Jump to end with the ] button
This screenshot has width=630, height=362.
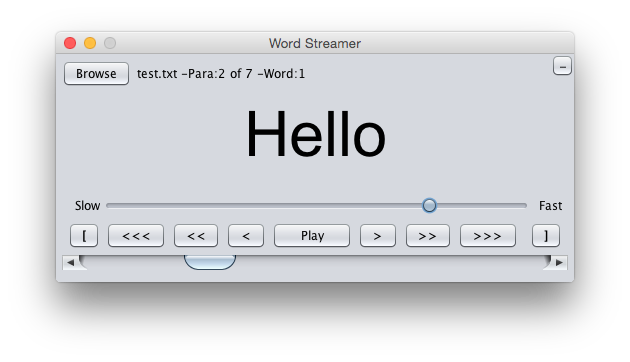[x=546, y=235]
